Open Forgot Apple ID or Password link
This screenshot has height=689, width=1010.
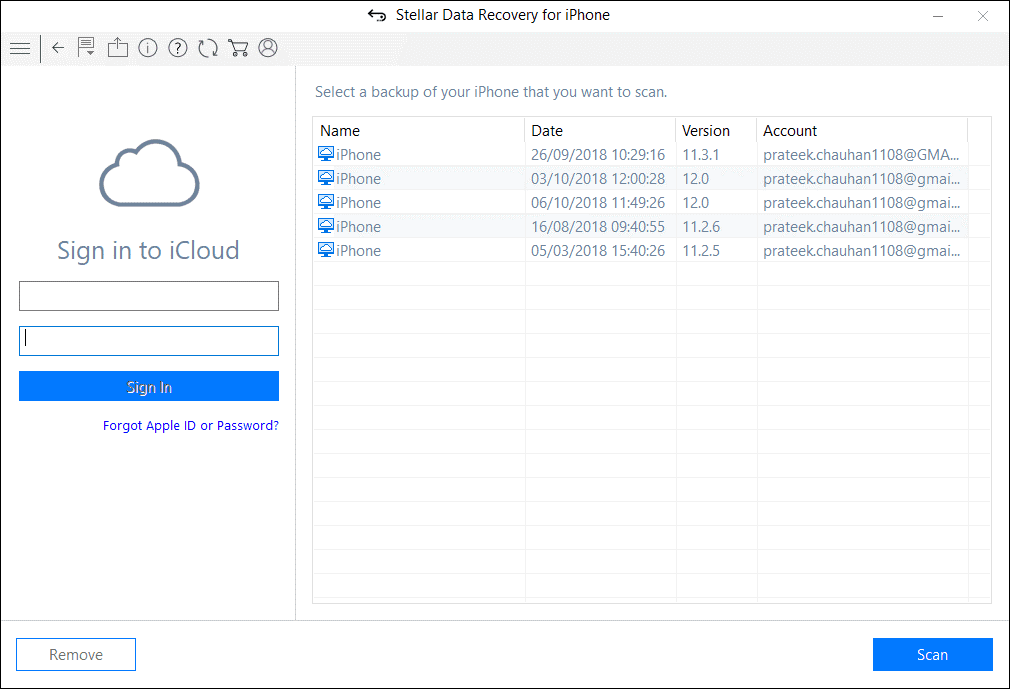click(x=190, y=425)
